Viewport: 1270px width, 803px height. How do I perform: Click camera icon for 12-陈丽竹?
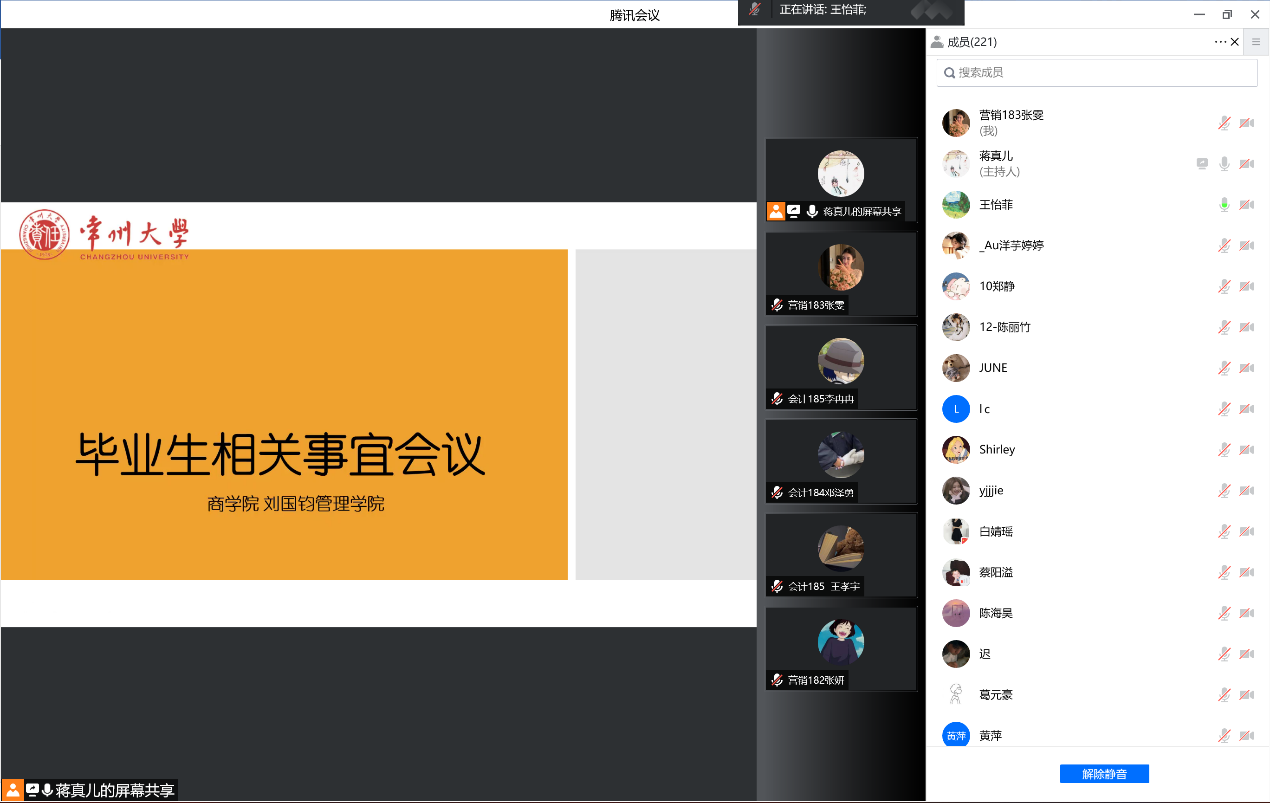(1247, 328)
